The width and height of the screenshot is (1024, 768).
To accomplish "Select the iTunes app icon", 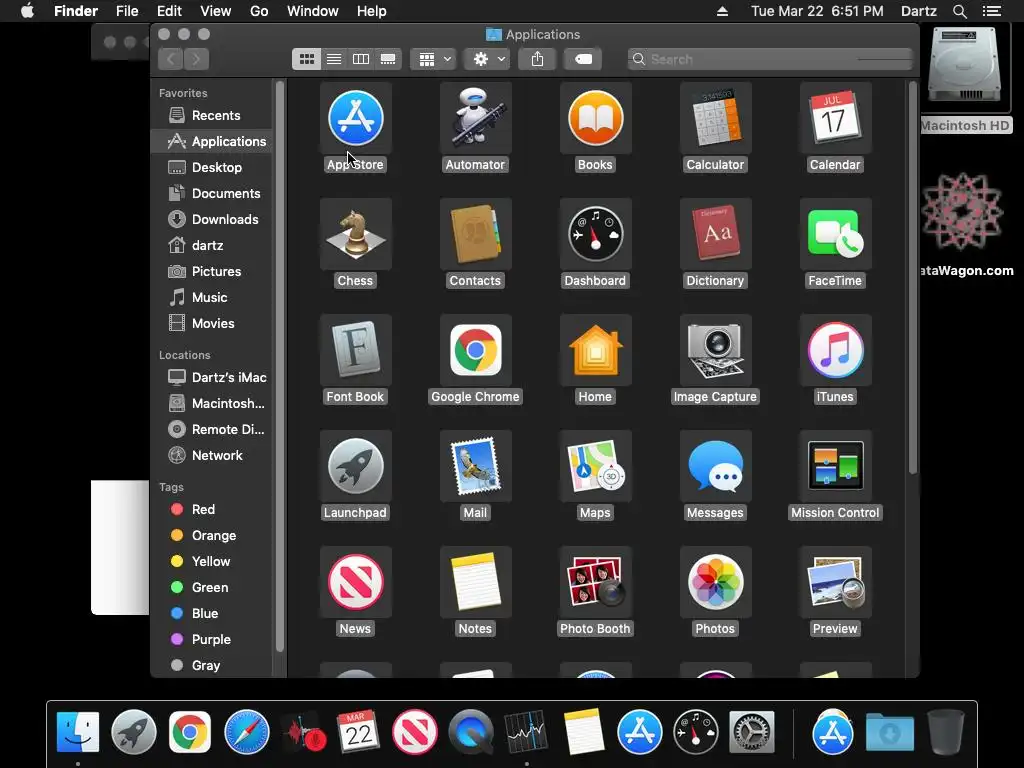I will pyautogui.click(x=835, y=350).
